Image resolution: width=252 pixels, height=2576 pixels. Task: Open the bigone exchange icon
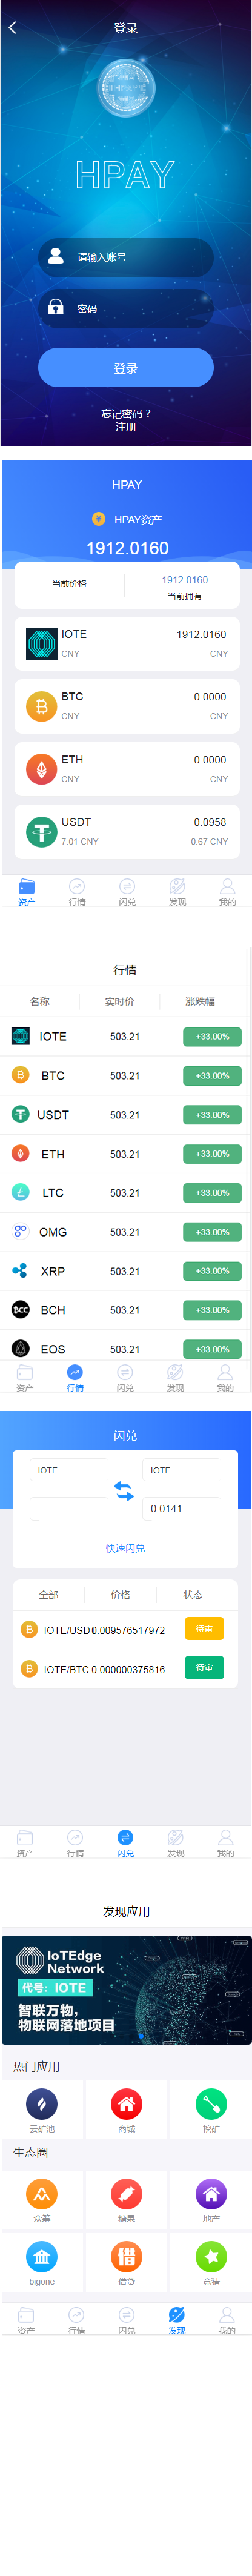(41, 2256)
